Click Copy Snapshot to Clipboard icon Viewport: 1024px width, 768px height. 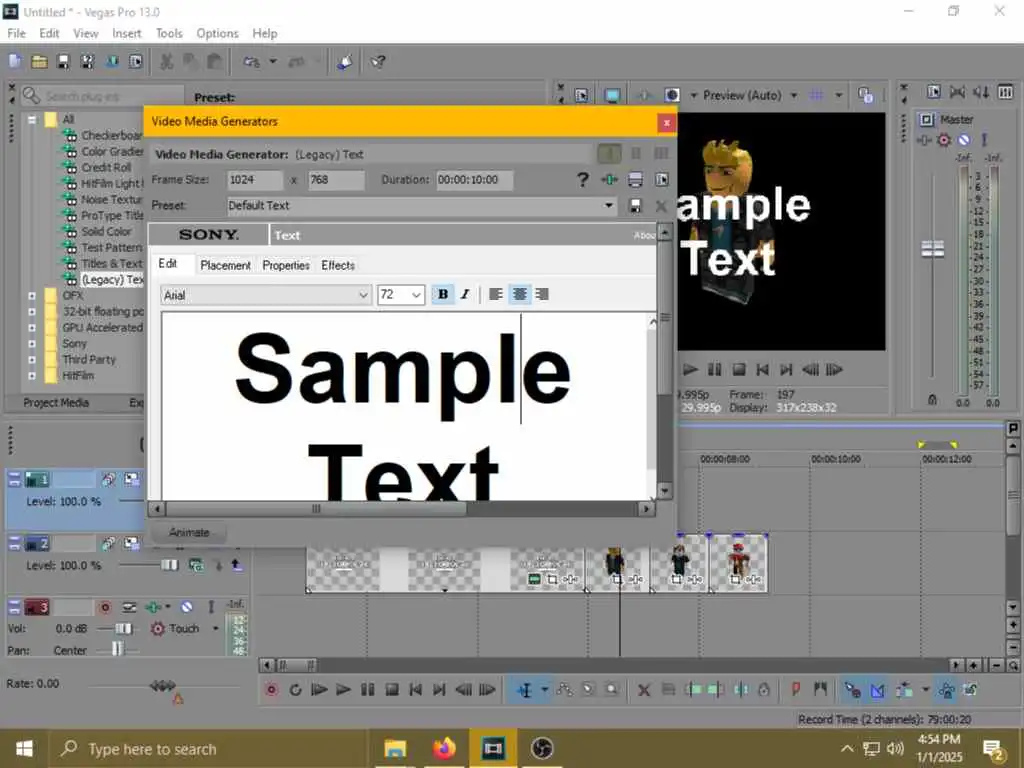point(865,95)
